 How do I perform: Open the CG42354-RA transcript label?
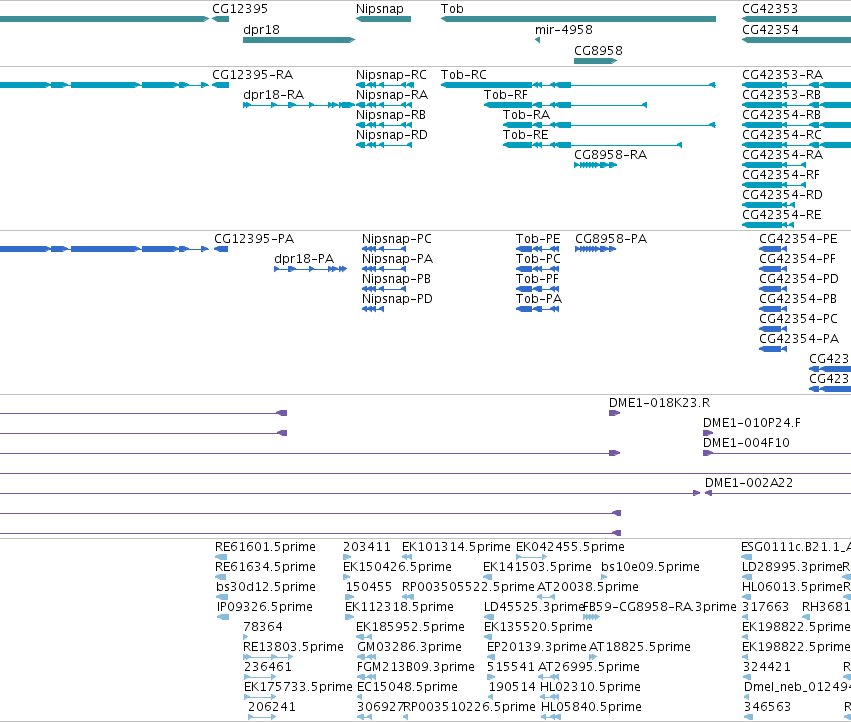[782, 155]
